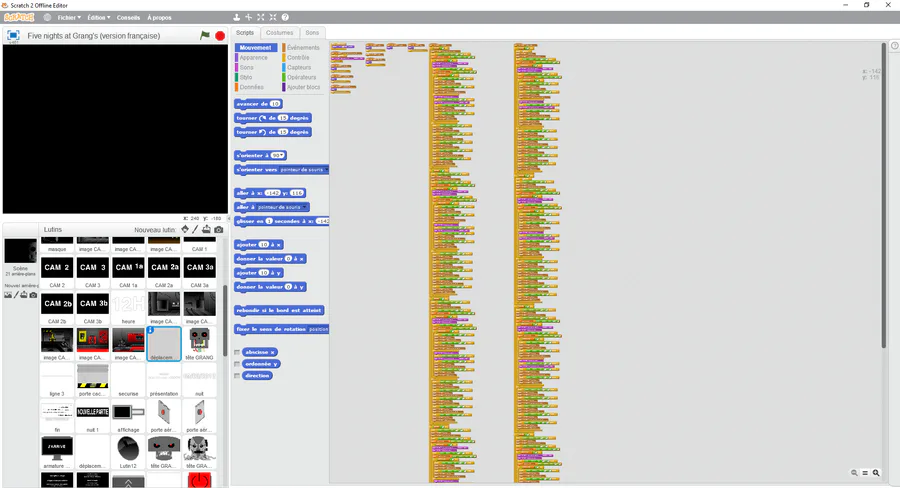Select the Événements block category
Viewport: 900px width, 488px height.
coord(303,48)
